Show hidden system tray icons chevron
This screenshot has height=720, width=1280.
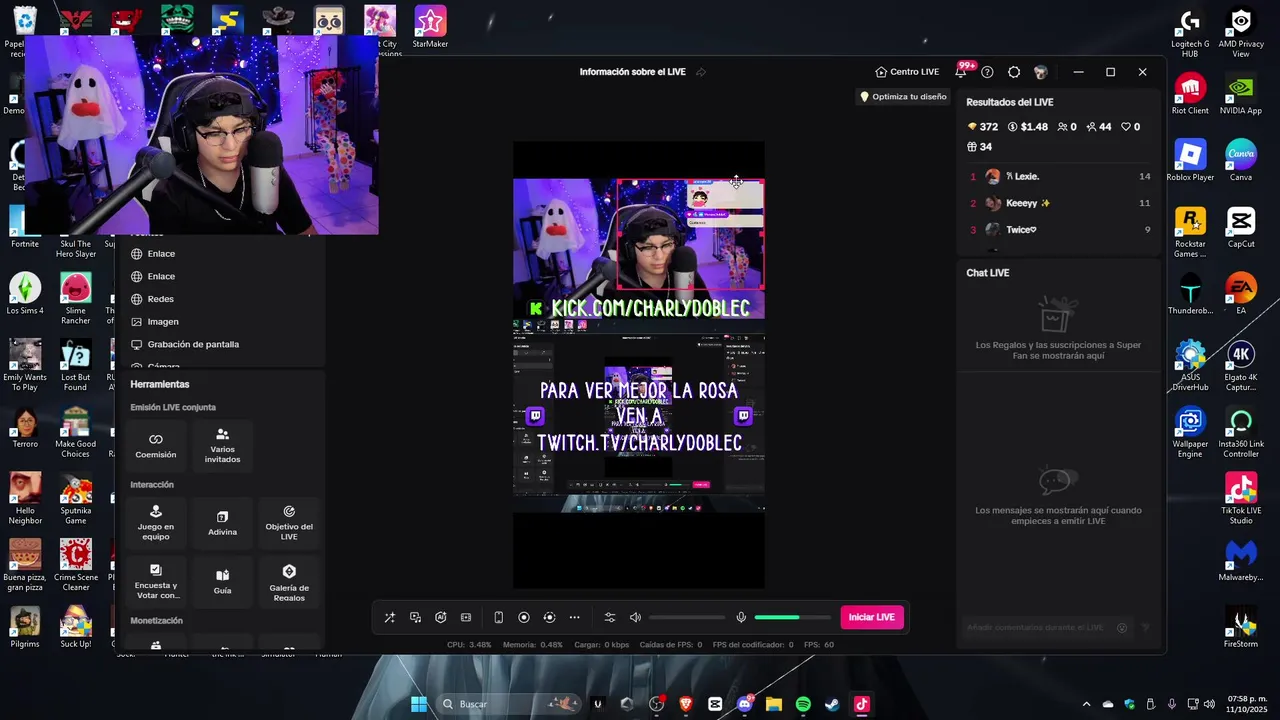coord(1086,704)
